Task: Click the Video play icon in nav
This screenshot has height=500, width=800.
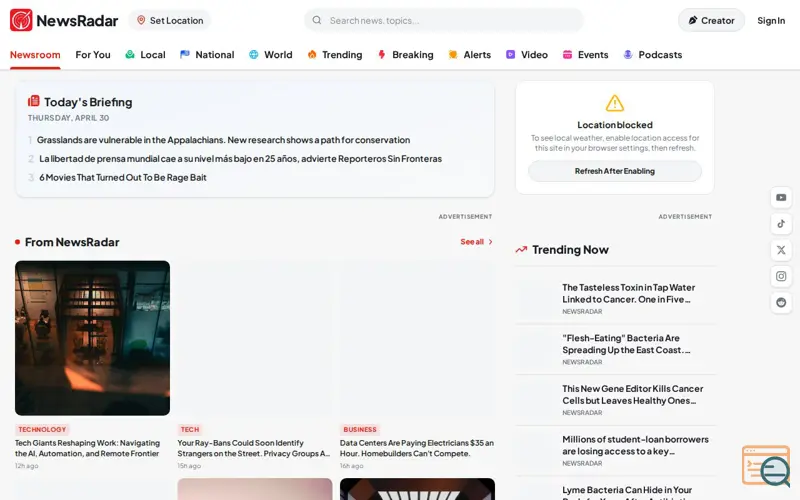Action: tap(510, 55)
